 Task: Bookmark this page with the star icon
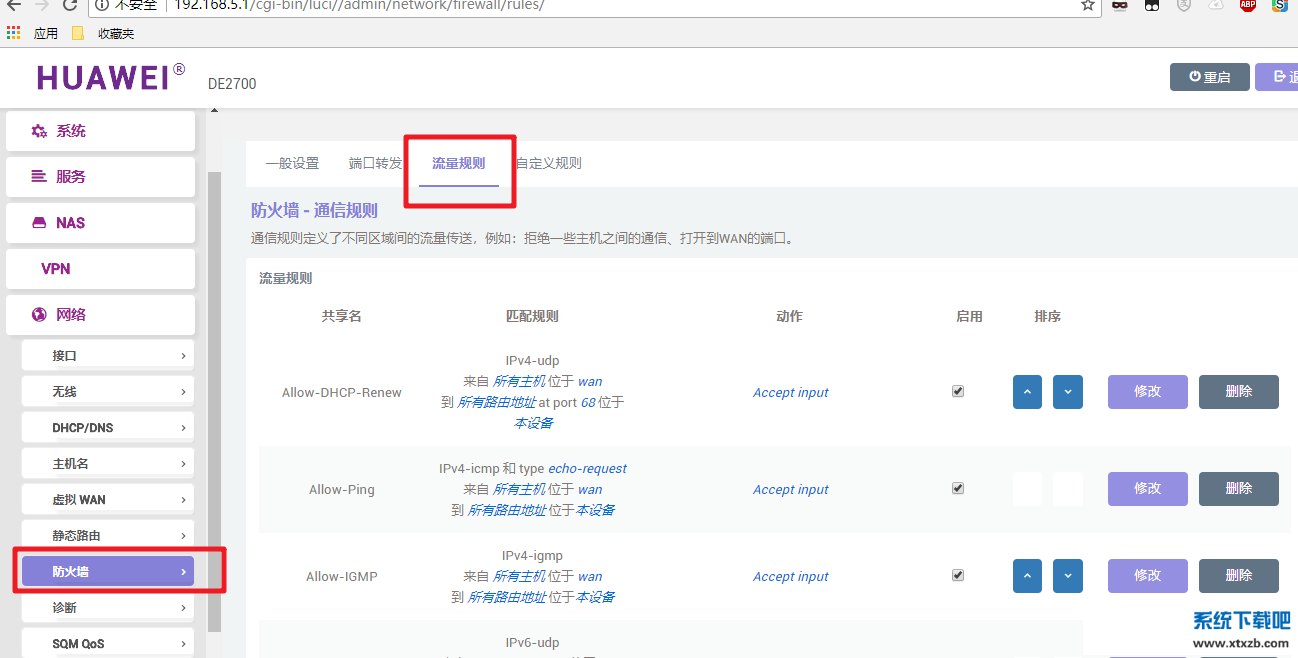point(1088,5)
